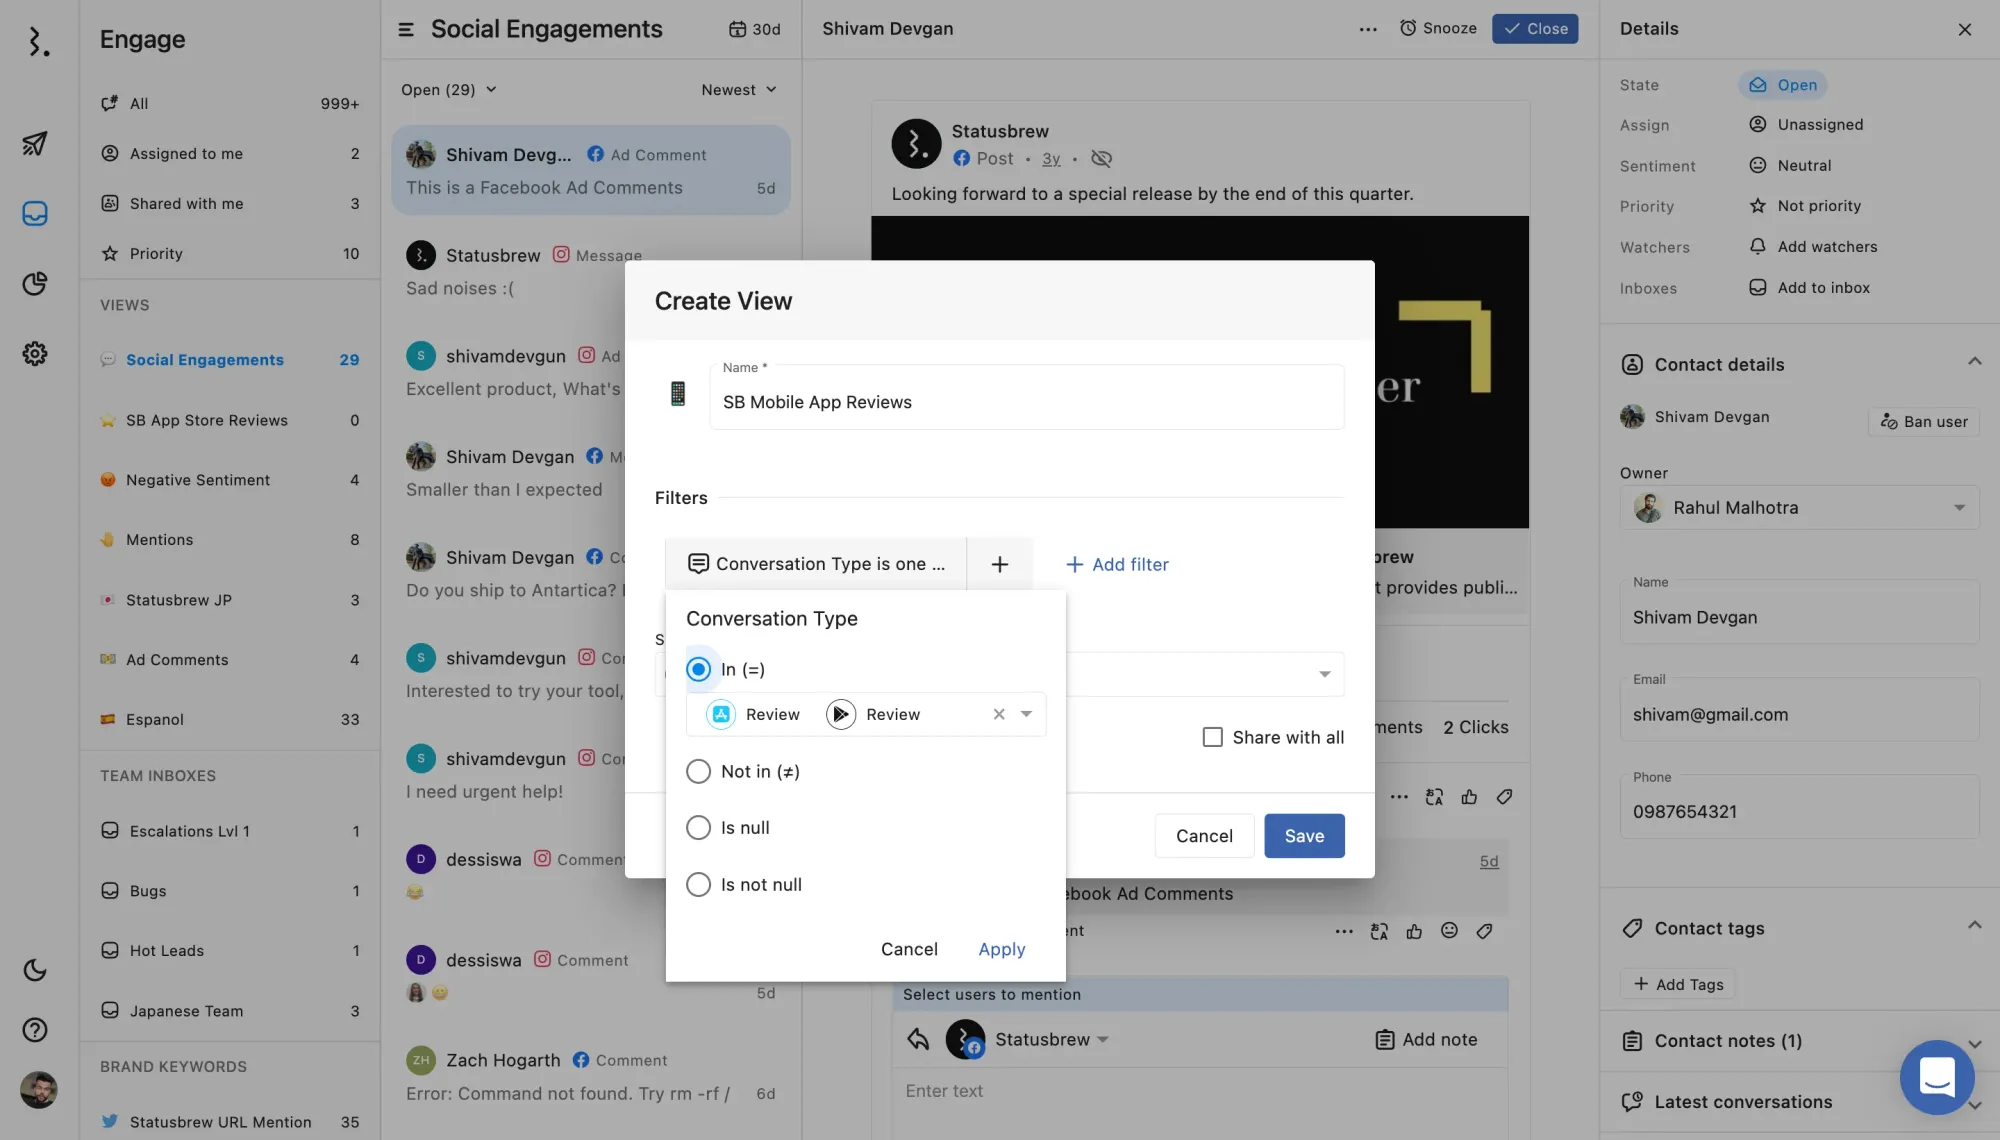Screen dimensions: 2000x1140
Task: Click Apply in Conversation Type popup
Action: (x=1001, y=949)
